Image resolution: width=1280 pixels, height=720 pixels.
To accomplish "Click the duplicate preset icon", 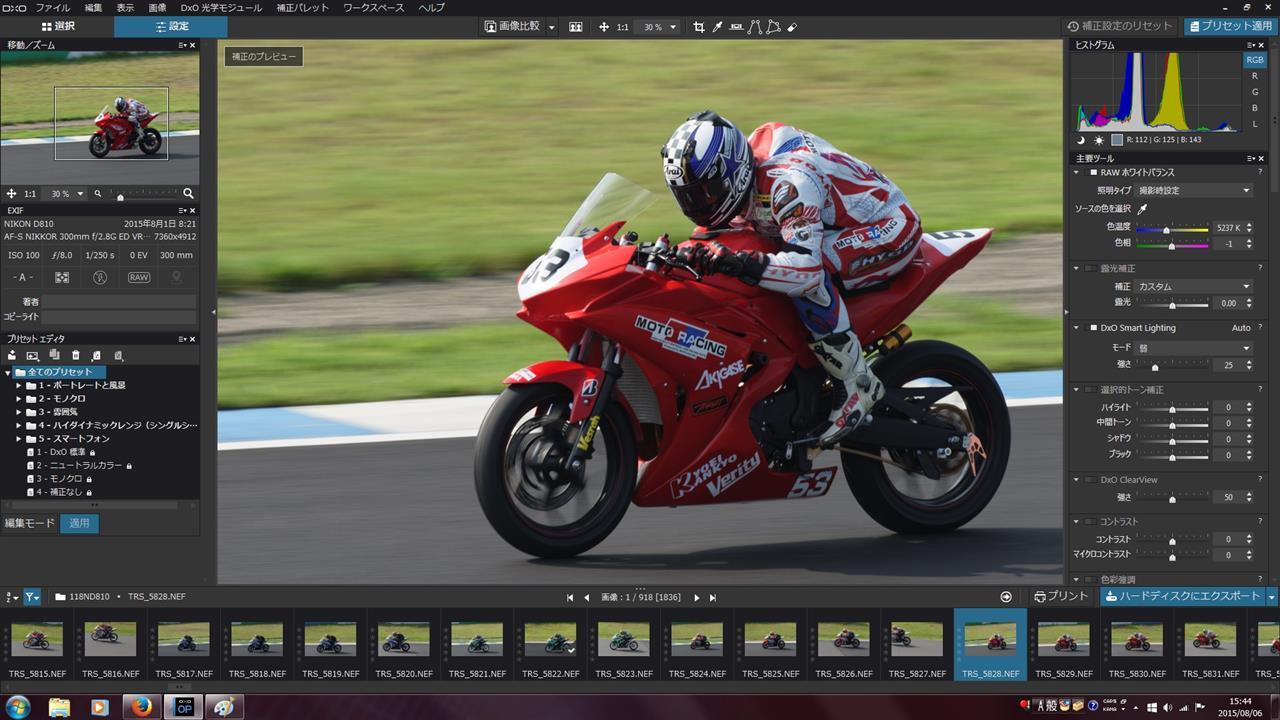I will [x=54, y=355].
